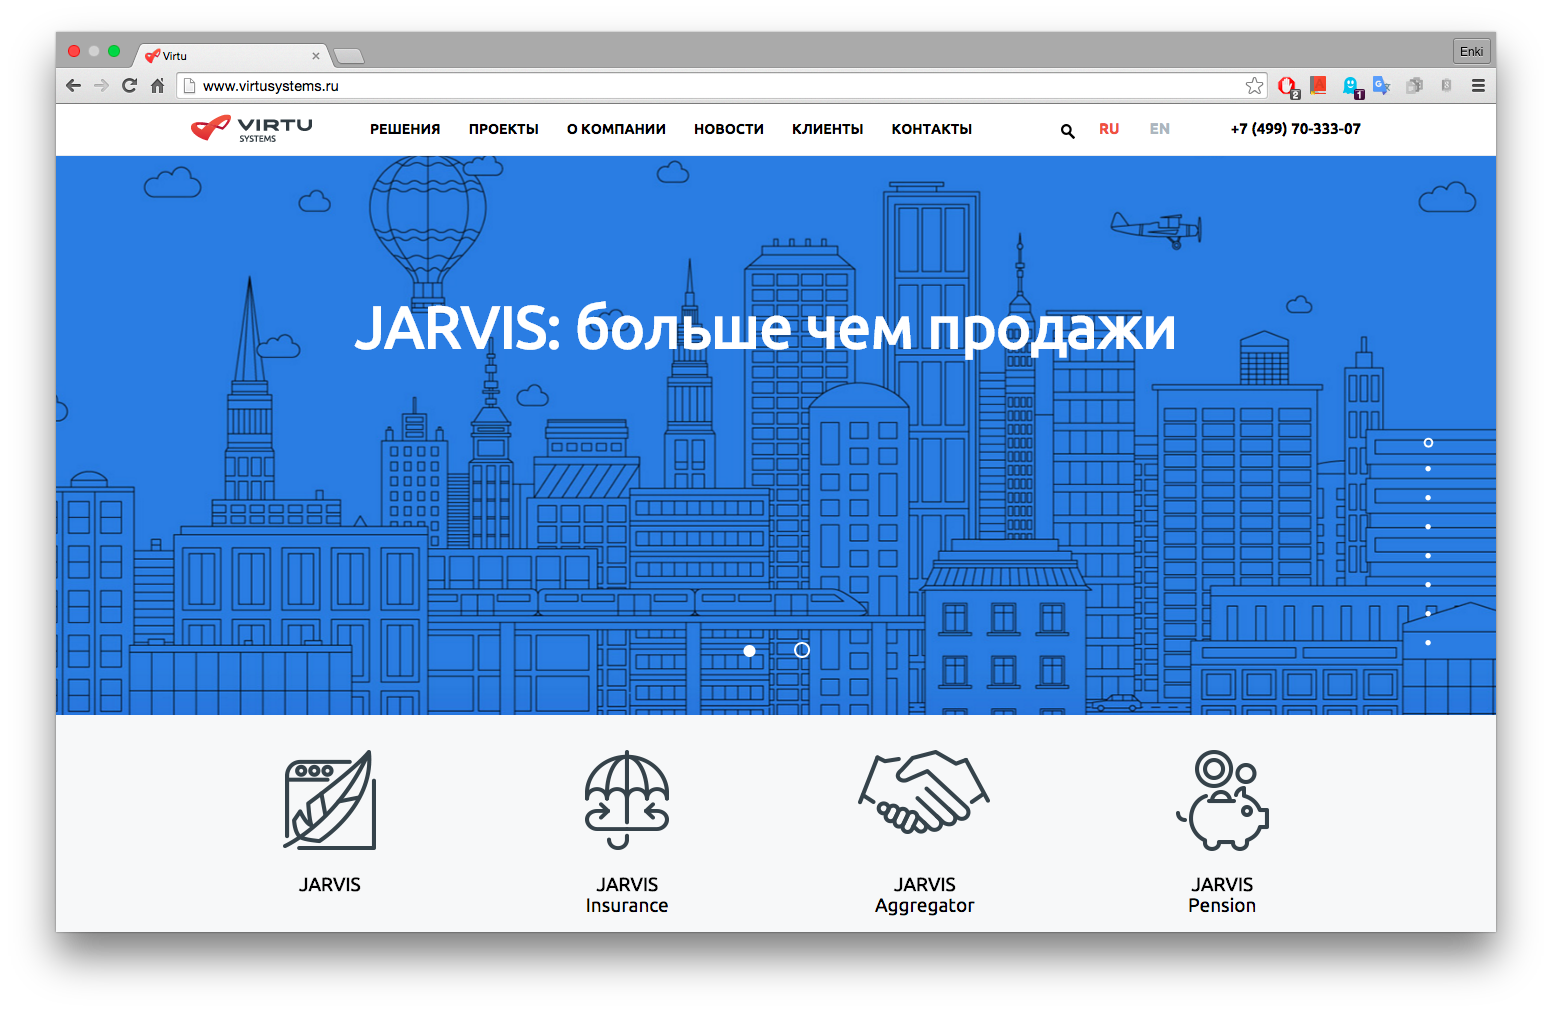
Task: Open the Ghostery ghost extension icon
Action: (1351, 87)
